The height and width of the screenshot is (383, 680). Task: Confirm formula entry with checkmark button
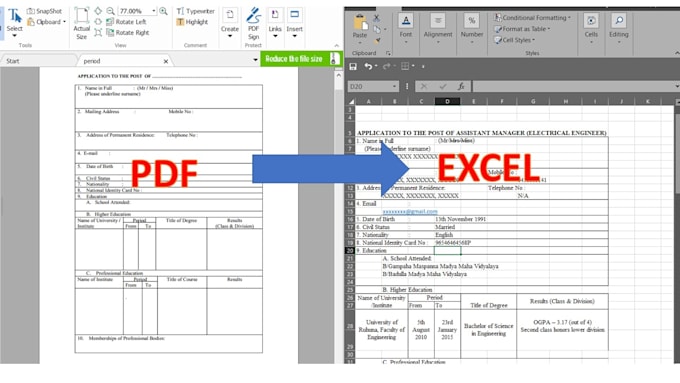tap(443, 86)
